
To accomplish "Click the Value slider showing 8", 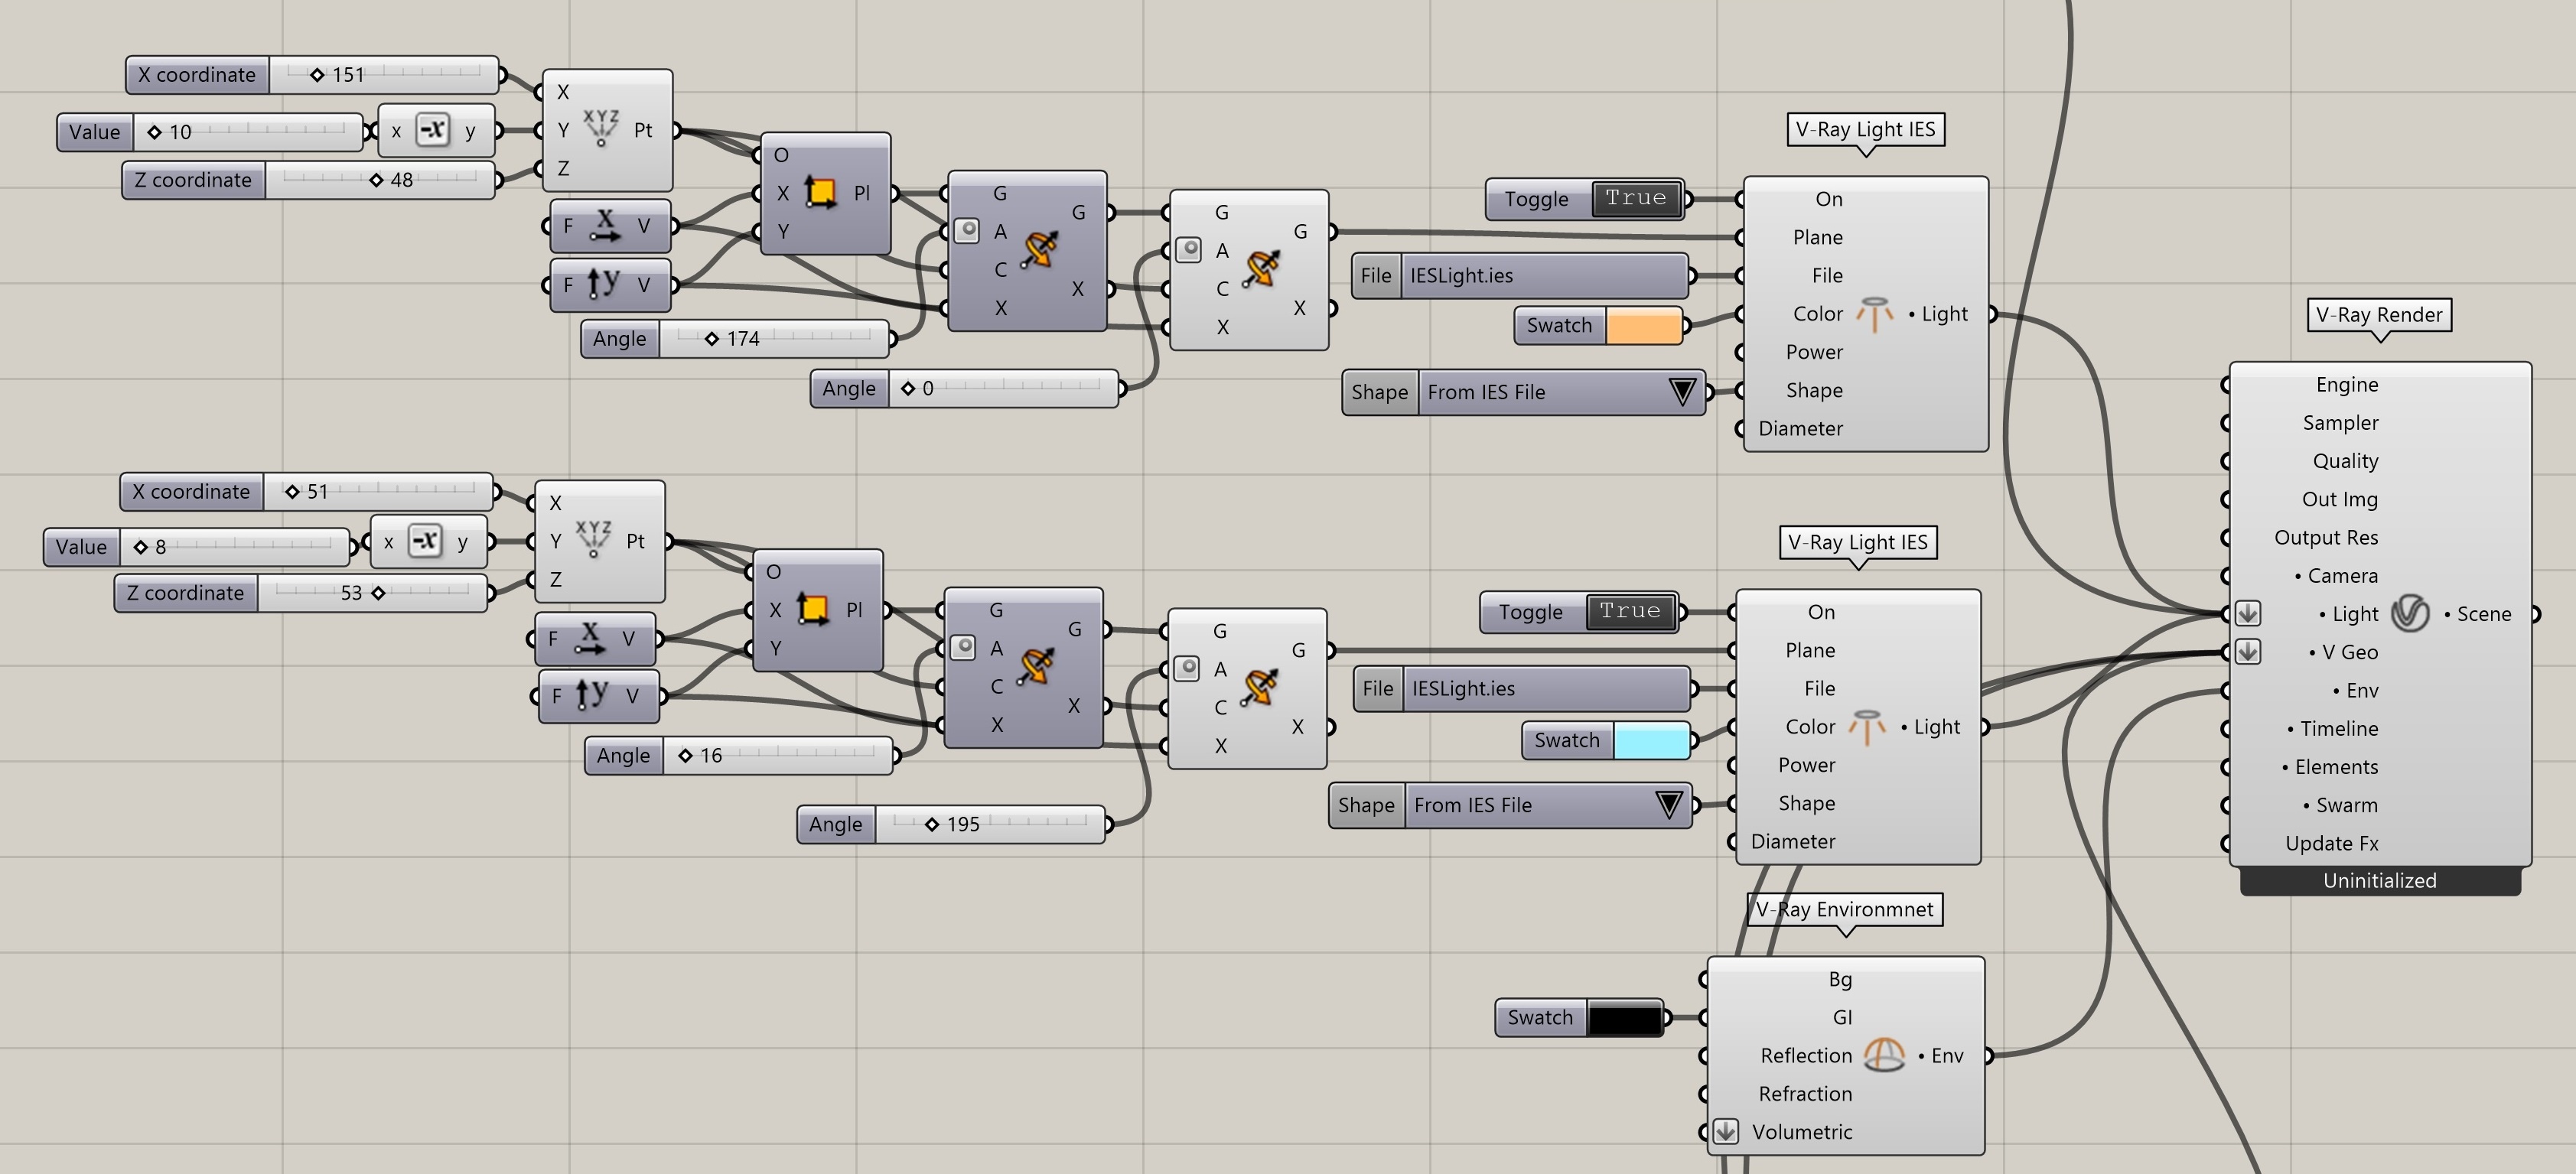I will coord(235,546).
